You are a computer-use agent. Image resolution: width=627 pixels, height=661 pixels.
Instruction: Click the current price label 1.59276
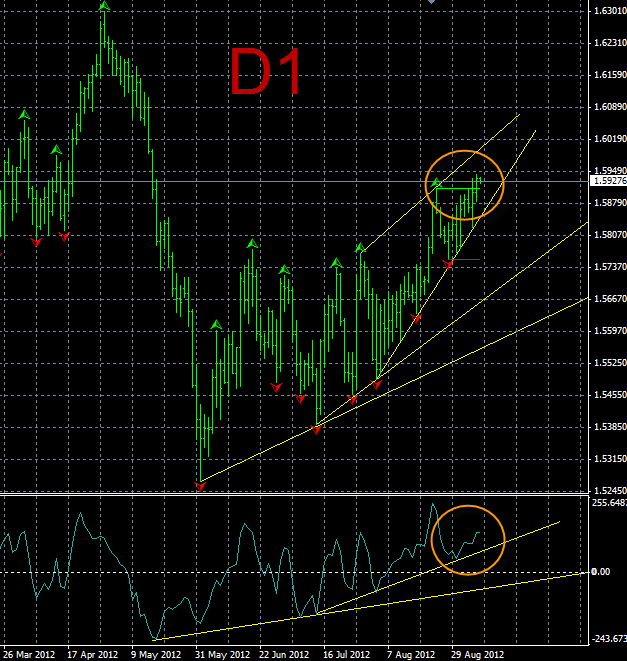[608, 181]
